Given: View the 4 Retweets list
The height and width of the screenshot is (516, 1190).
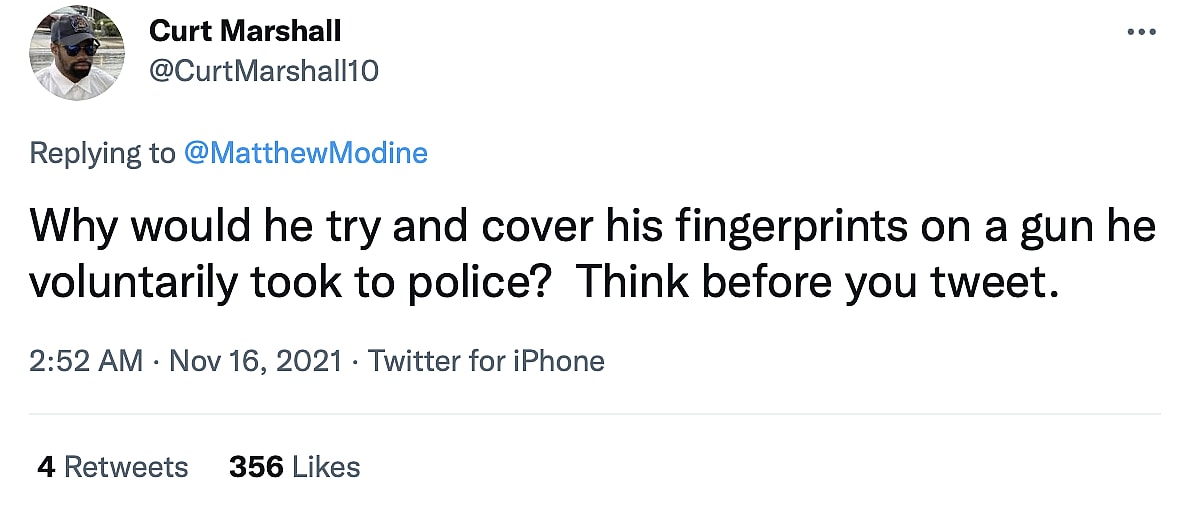Looking at the screenshot, I should (x=112, y=466).
